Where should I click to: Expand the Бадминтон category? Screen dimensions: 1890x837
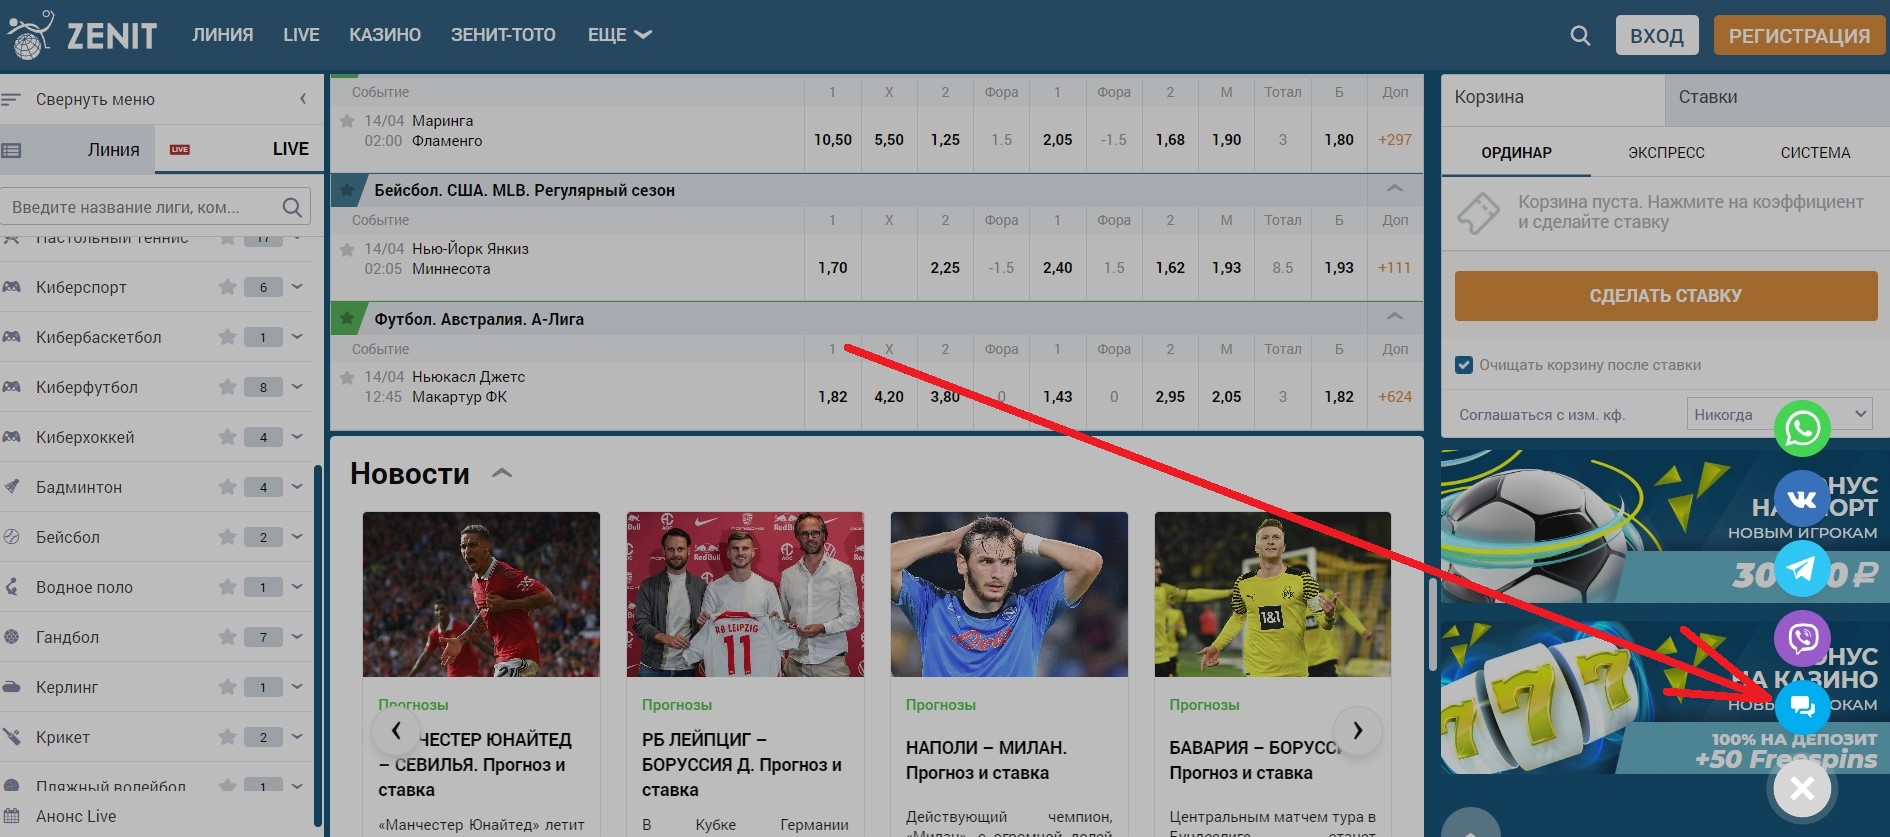[x=297, y=487]
